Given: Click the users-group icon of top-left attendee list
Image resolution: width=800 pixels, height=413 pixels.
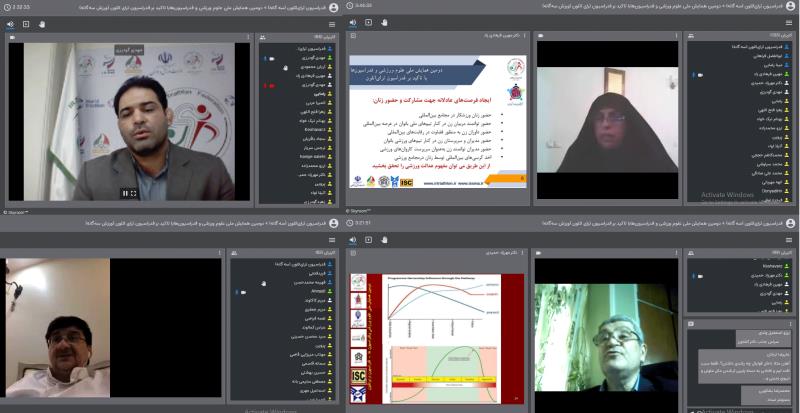Looking at the screenshot, I should click(262, 37).
